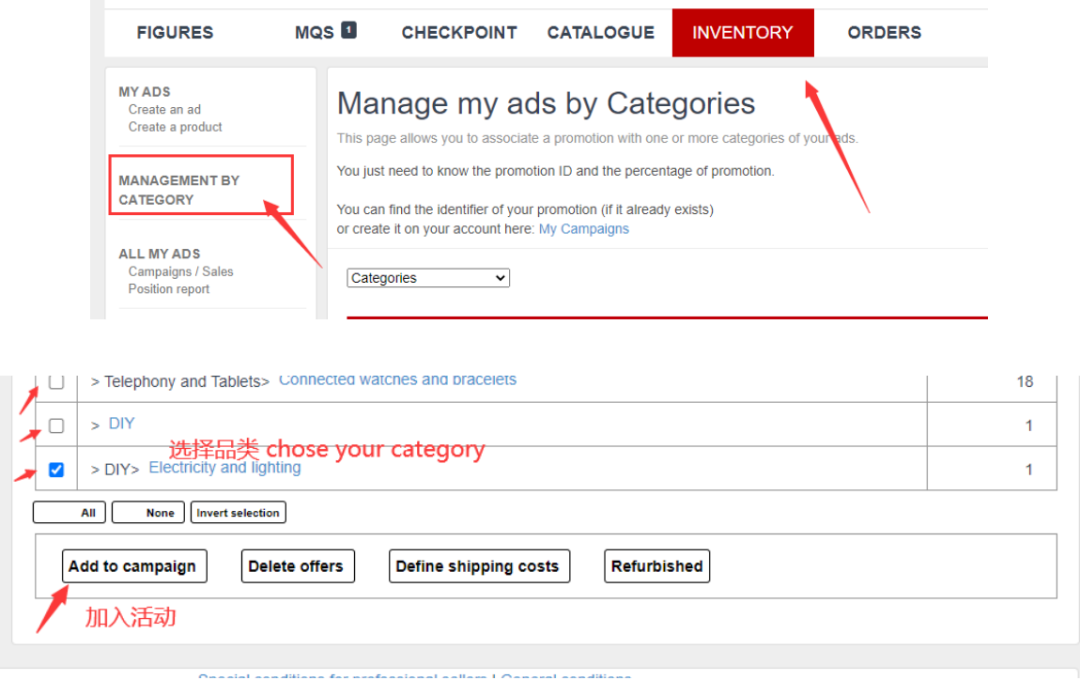Viewport: 1080px width, 680px height.
Task: Open the ORDERS tab
Action: point(884,32)
